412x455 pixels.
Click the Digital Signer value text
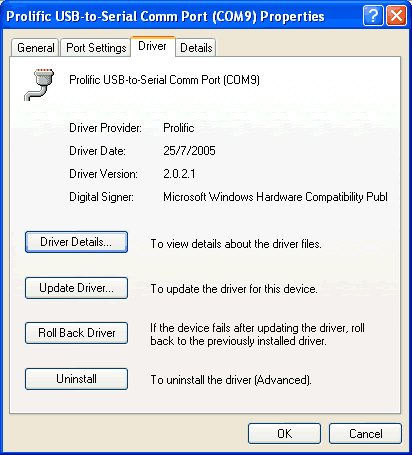point(275,197)
